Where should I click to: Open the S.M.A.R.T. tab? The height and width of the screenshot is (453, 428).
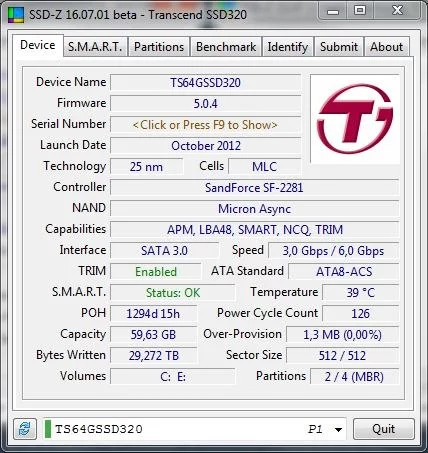coord(95,47)
